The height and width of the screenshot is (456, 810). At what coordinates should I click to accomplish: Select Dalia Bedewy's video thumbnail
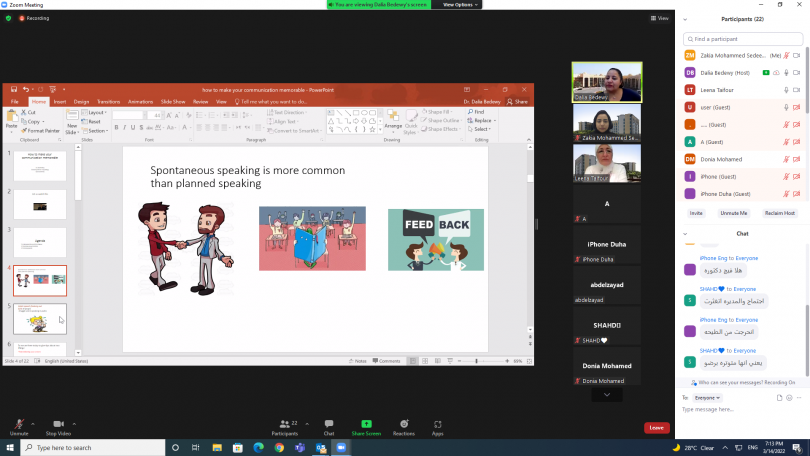click(x=606, y=81)
